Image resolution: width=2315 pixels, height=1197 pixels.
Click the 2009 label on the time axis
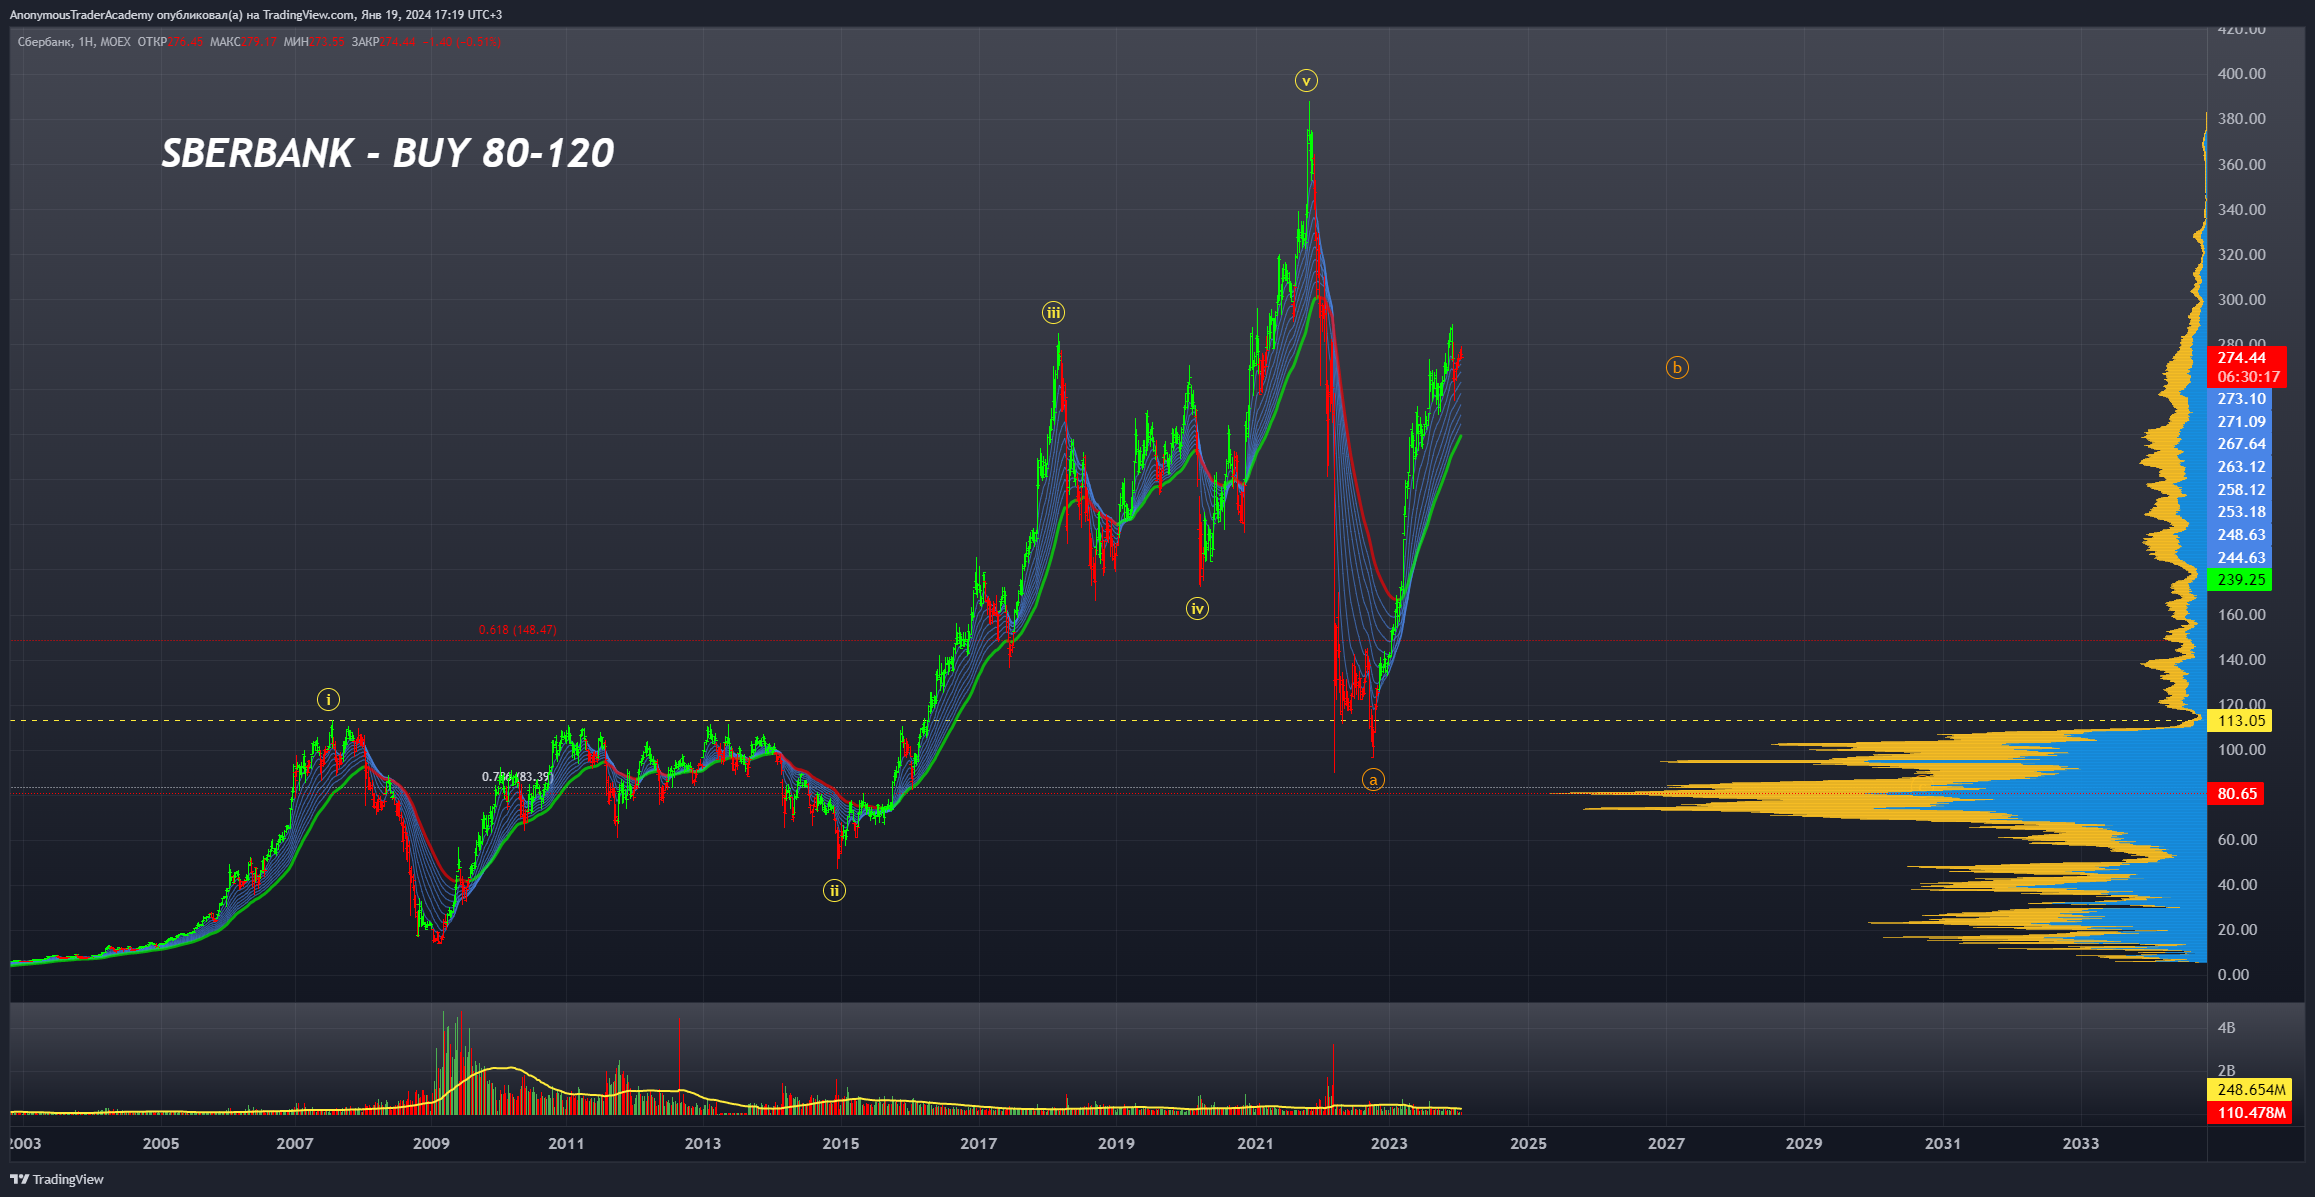click(x=431, y=1144)
